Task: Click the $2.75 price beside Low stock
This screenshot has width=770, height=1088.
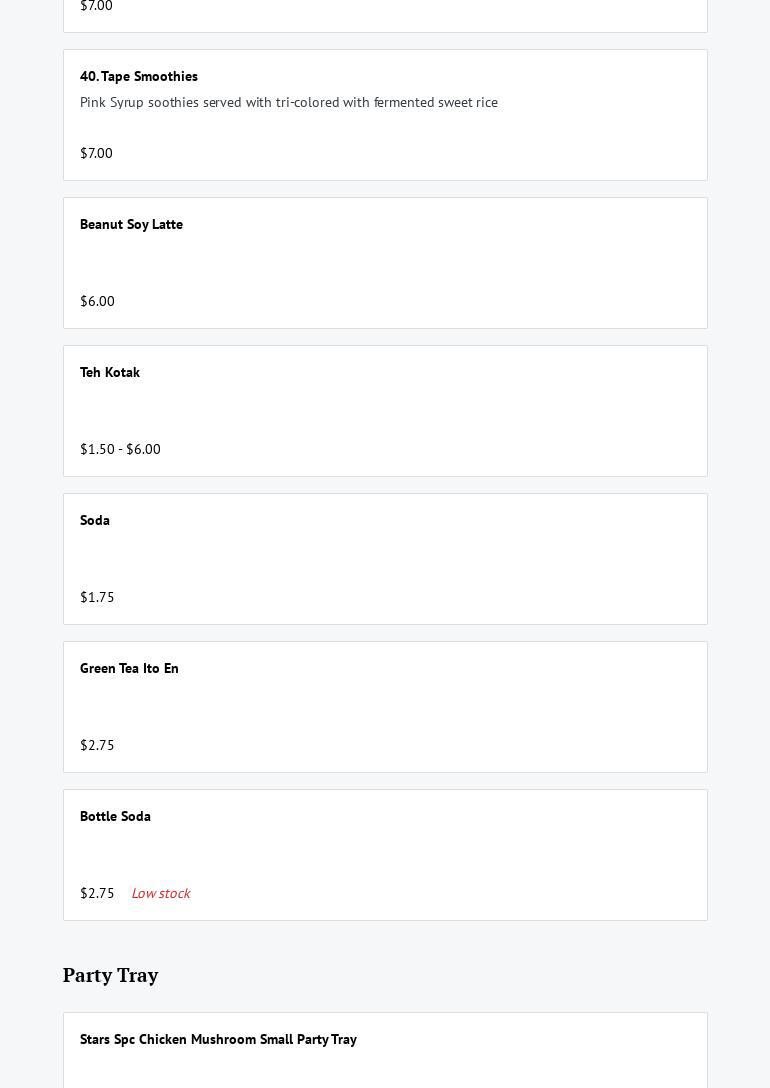Action: (x=97, y=893)
